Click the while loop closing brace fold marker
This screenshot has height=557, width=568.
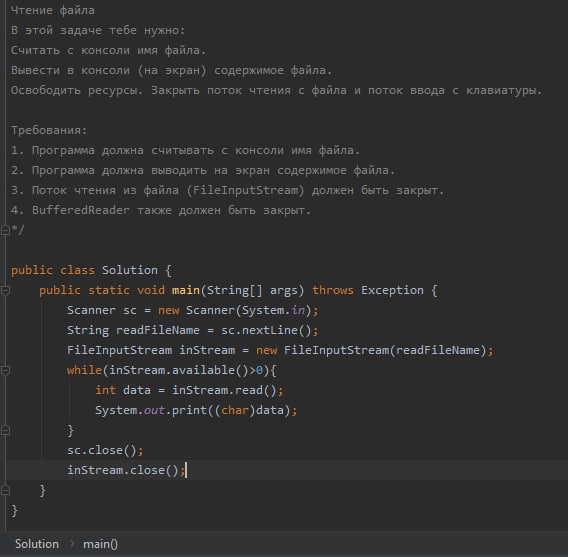click(5, 430)
